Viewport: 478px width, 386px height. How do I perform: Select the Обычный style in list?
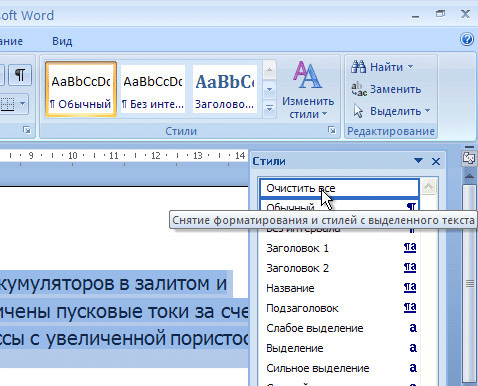pos(339,207)
